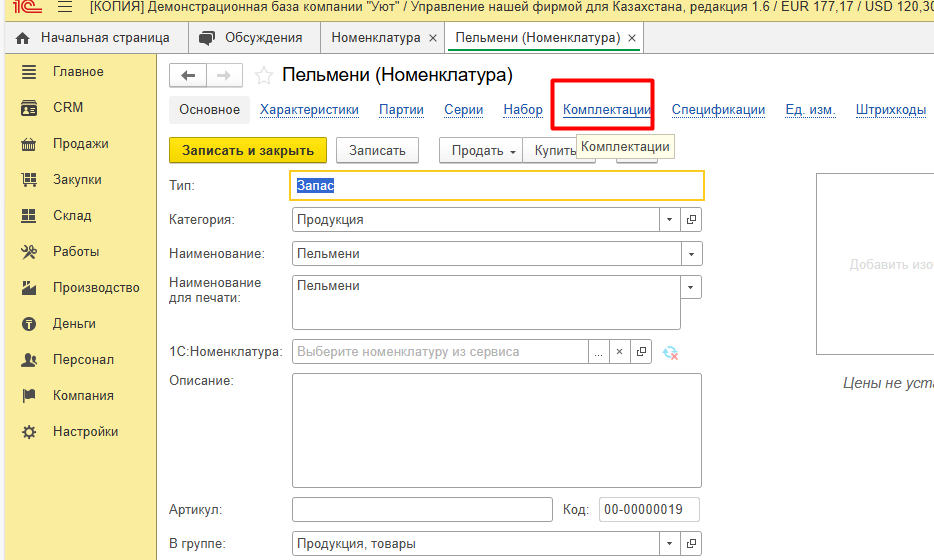934x560 pixels.
Task: Expand the В группе dropdown
Action: [x=669, y=544]
